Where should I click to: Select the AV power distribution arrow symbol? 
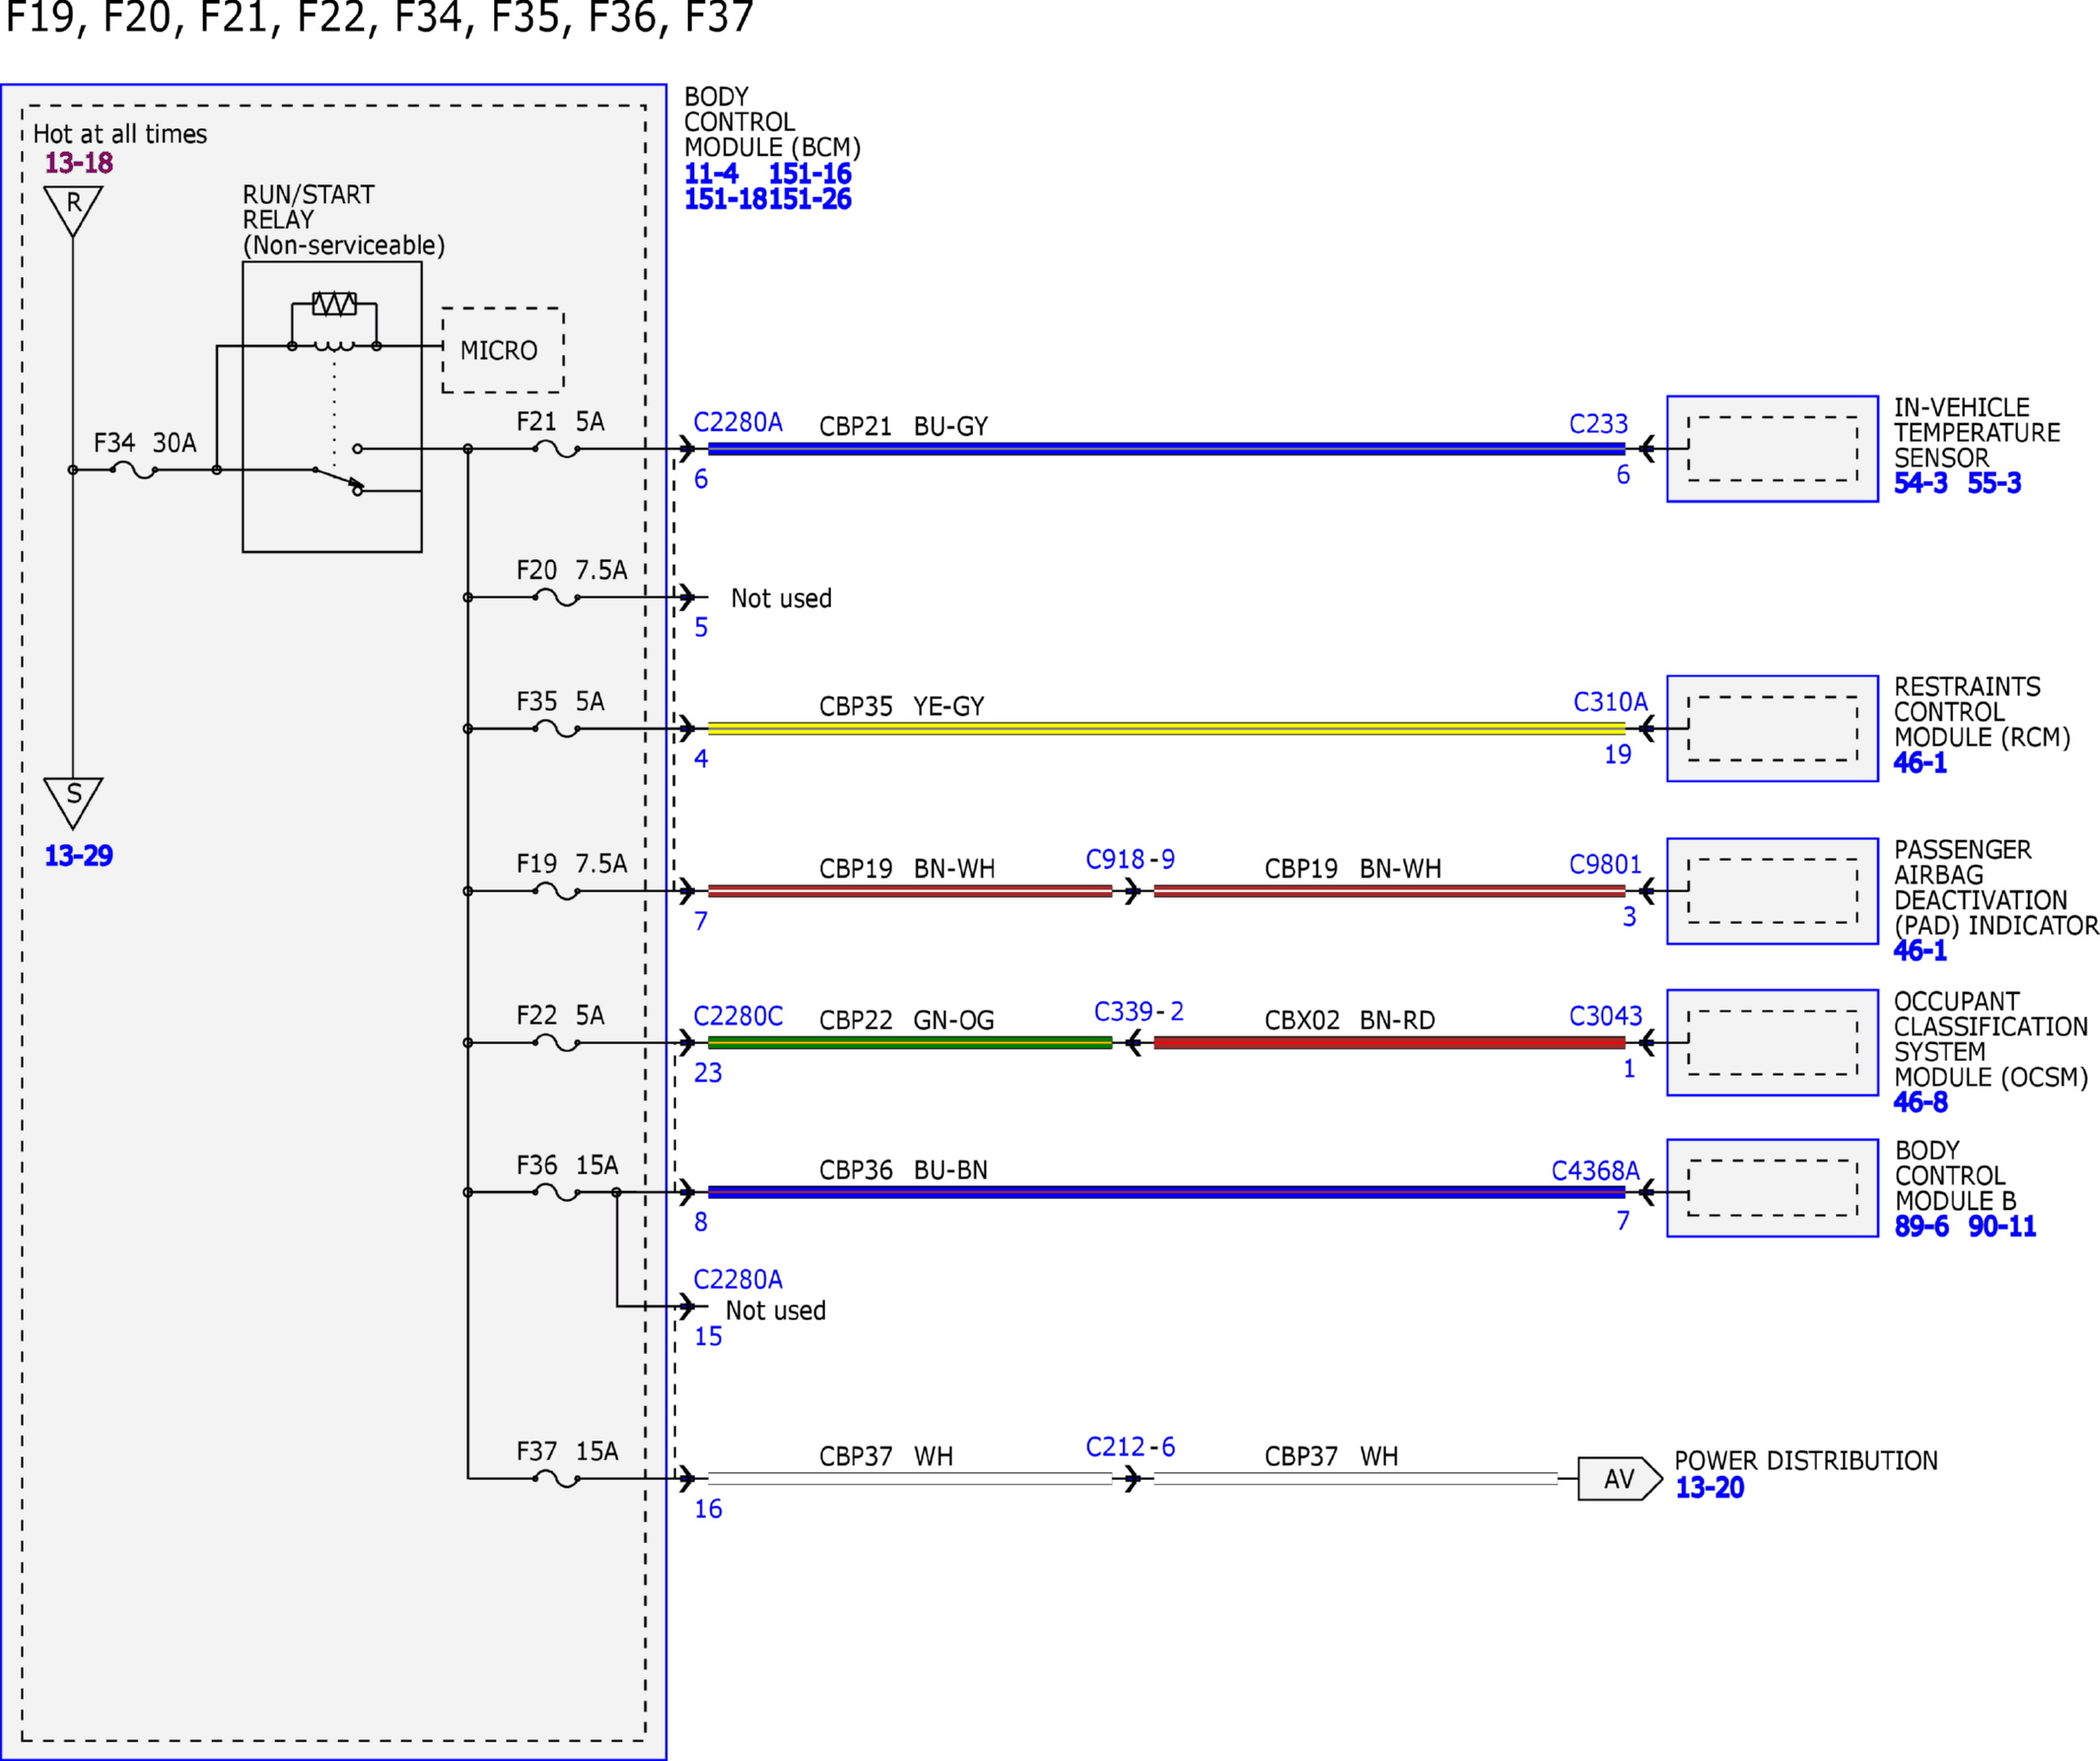(x=1620, y=1478)
